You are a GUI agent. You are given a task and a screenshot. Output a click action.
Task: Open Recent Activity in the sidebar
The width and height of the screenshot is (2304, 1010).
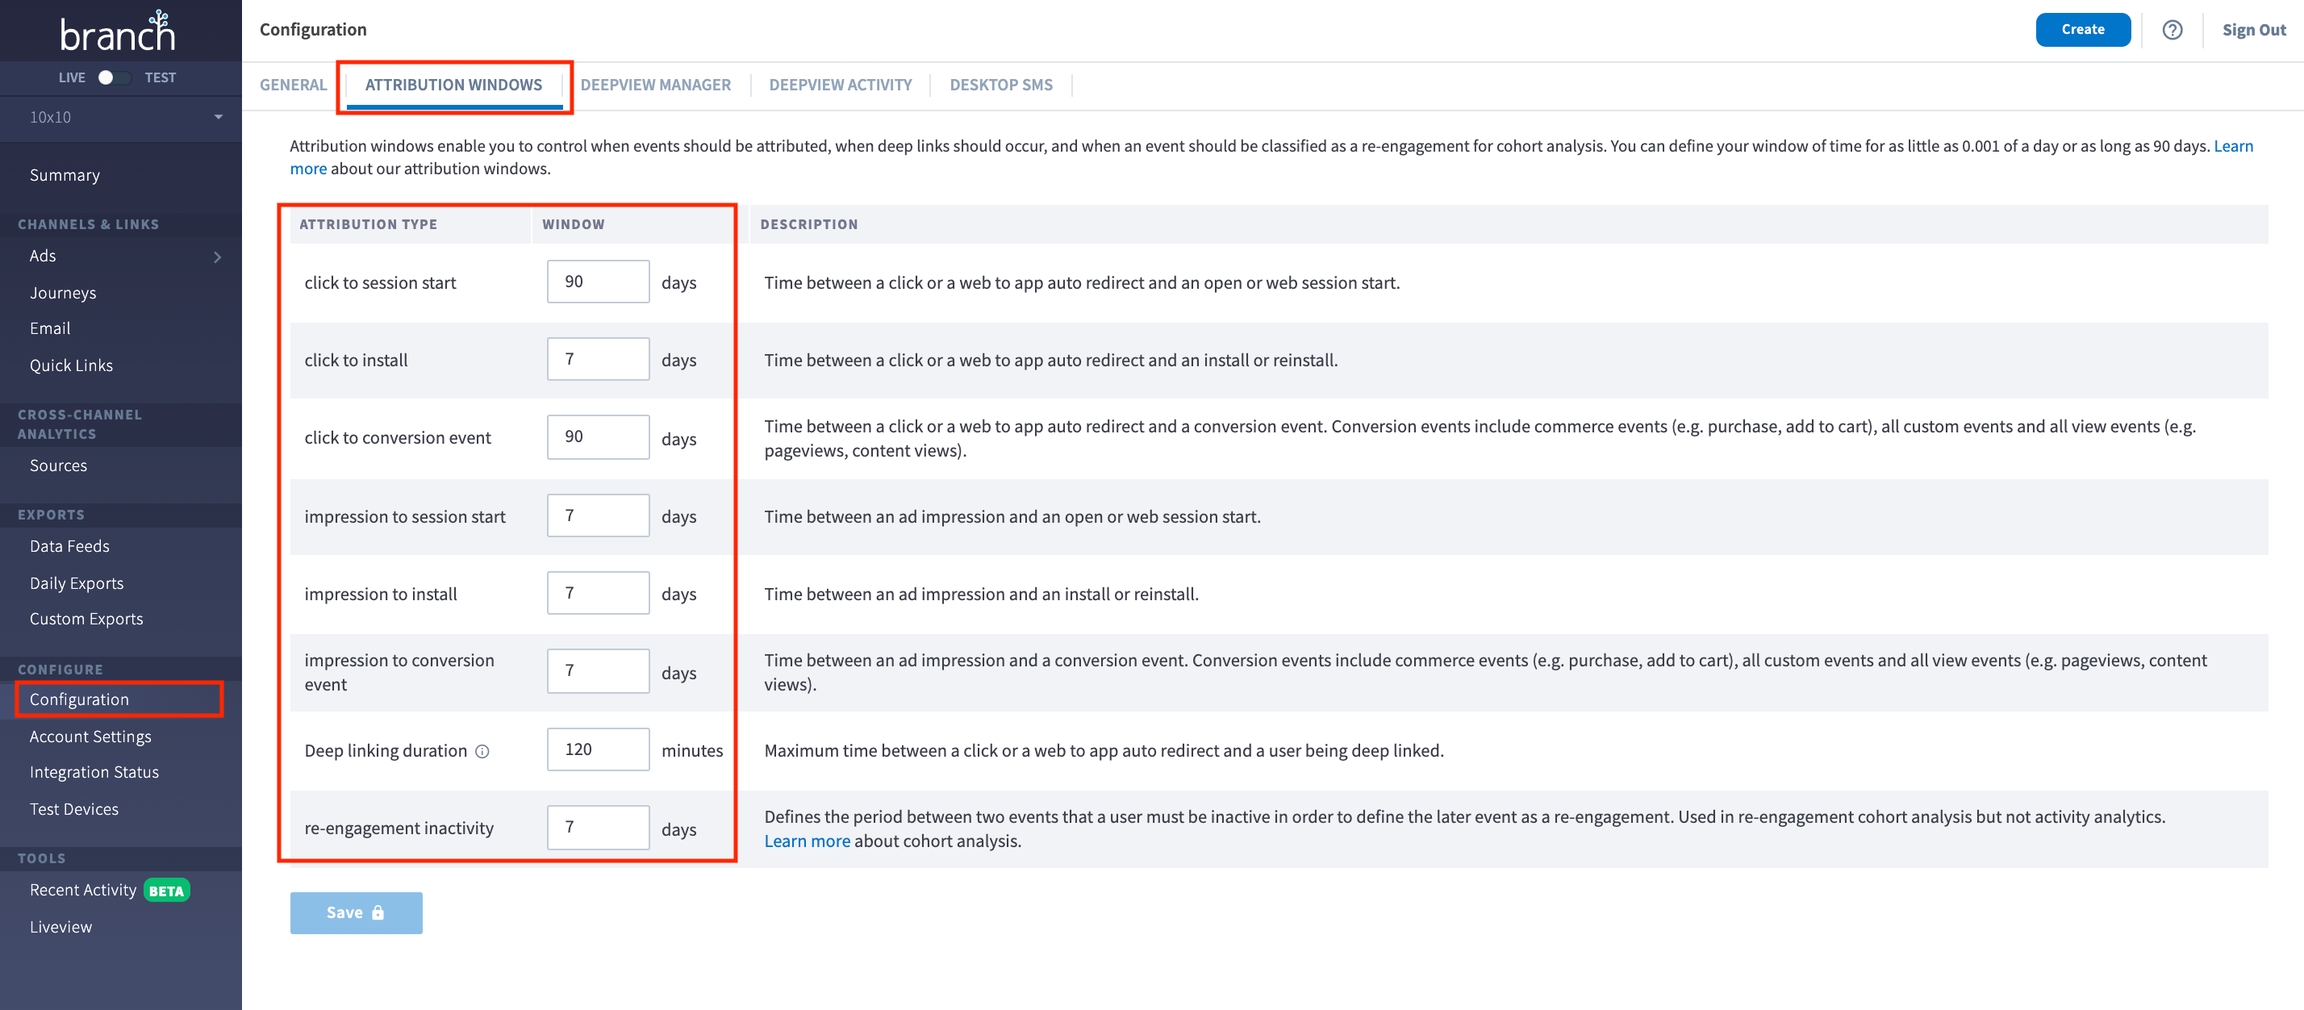click(83, 890)
